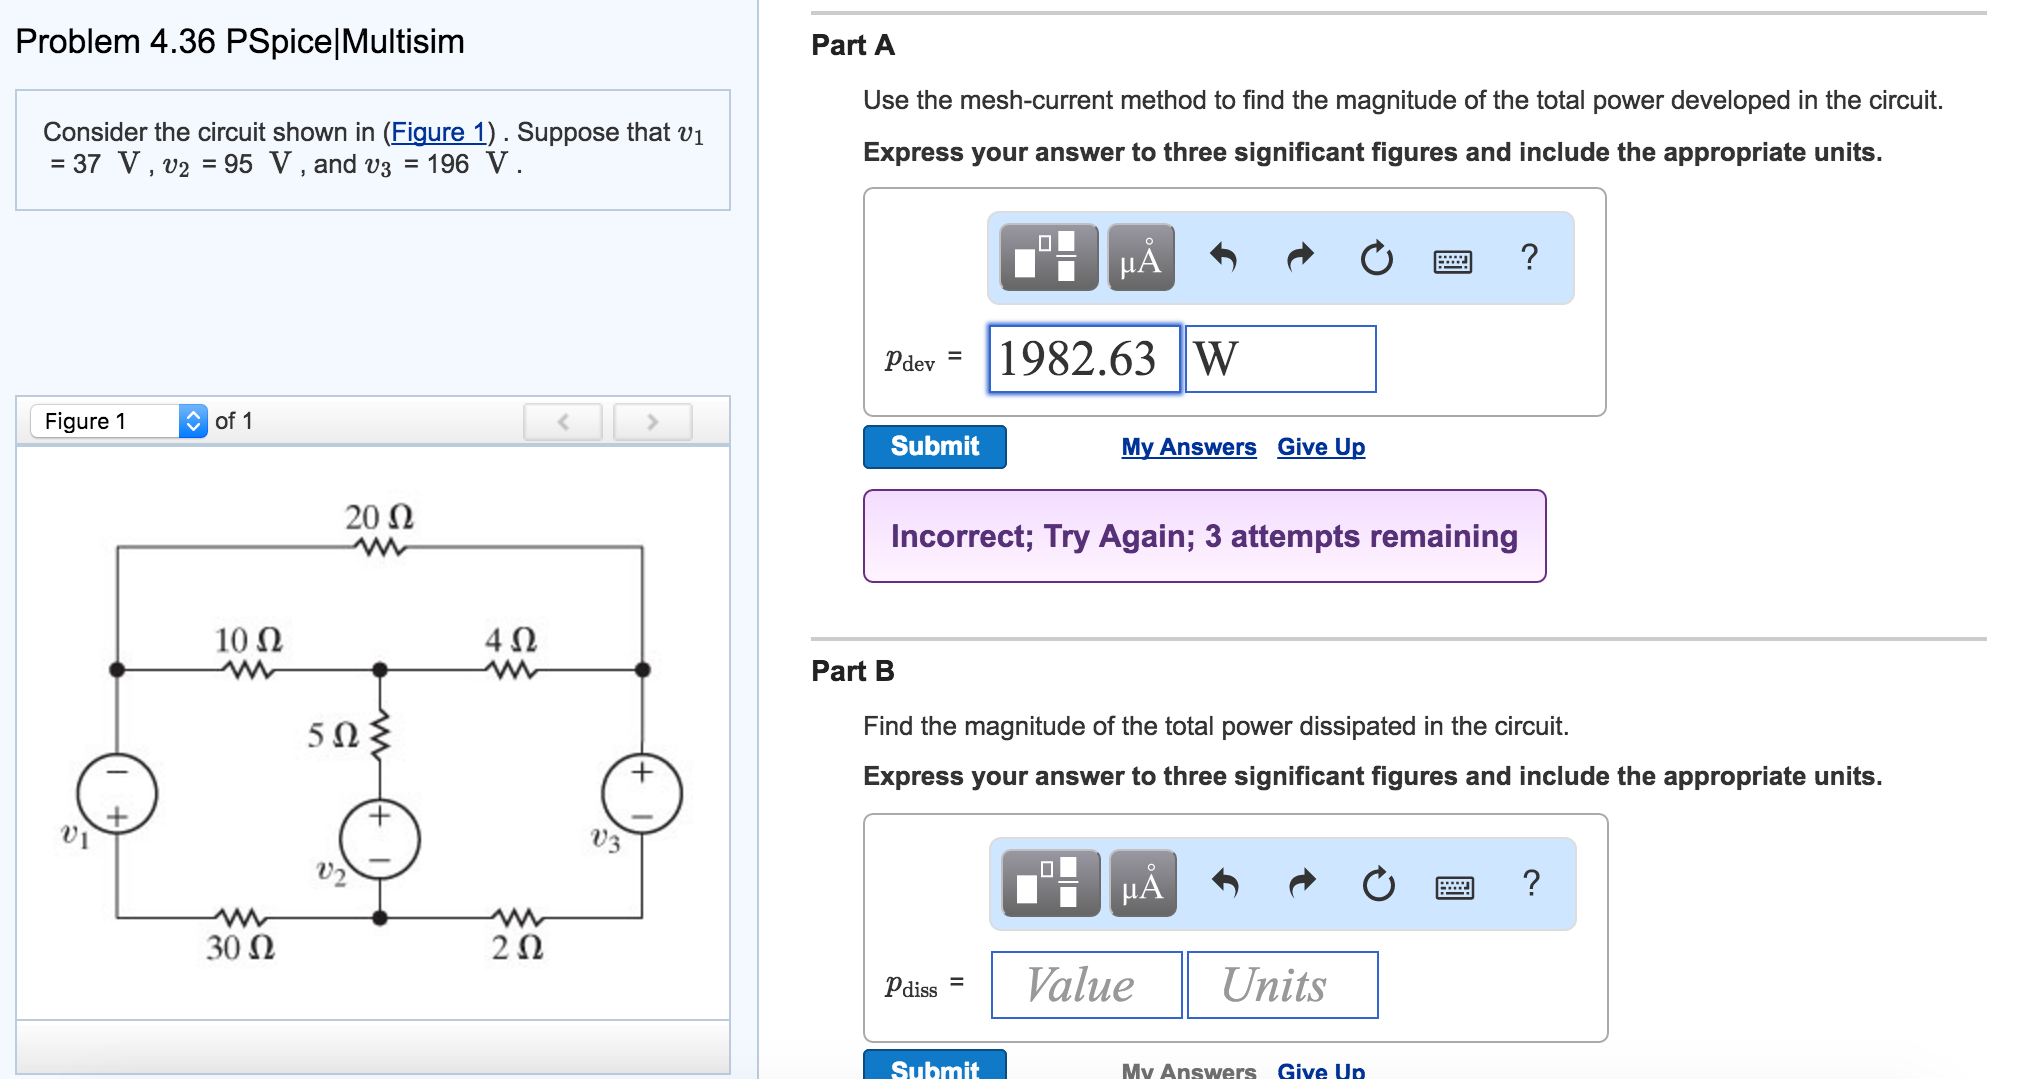
Task: Advance to next figure with right arrow
Action: click(x=652, y=421)
